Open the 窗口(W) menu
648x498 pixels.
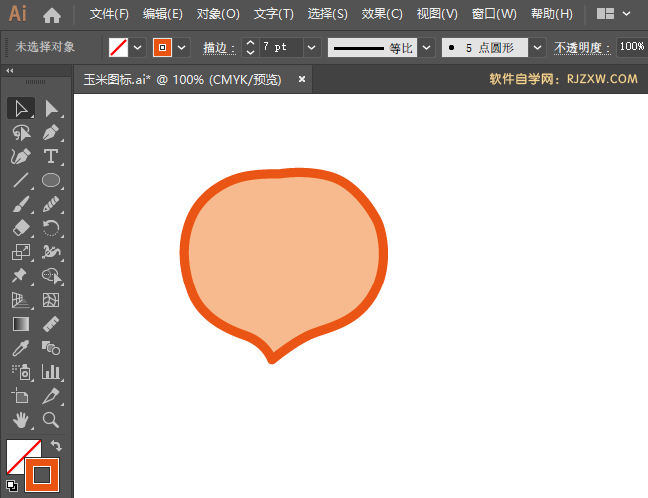click(x=494, y=14)
